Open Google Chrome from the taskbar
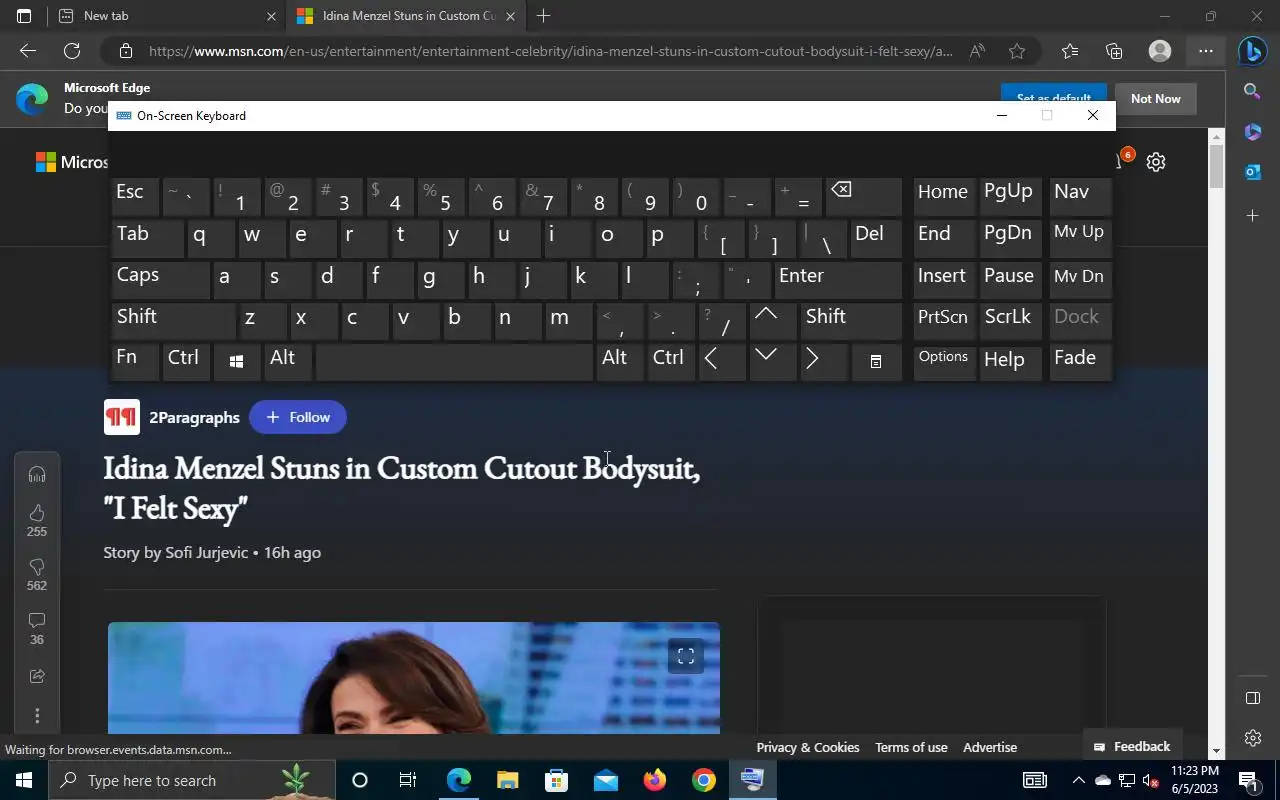The height and width of the screenshot is (800, 1280). click(704, 780)
